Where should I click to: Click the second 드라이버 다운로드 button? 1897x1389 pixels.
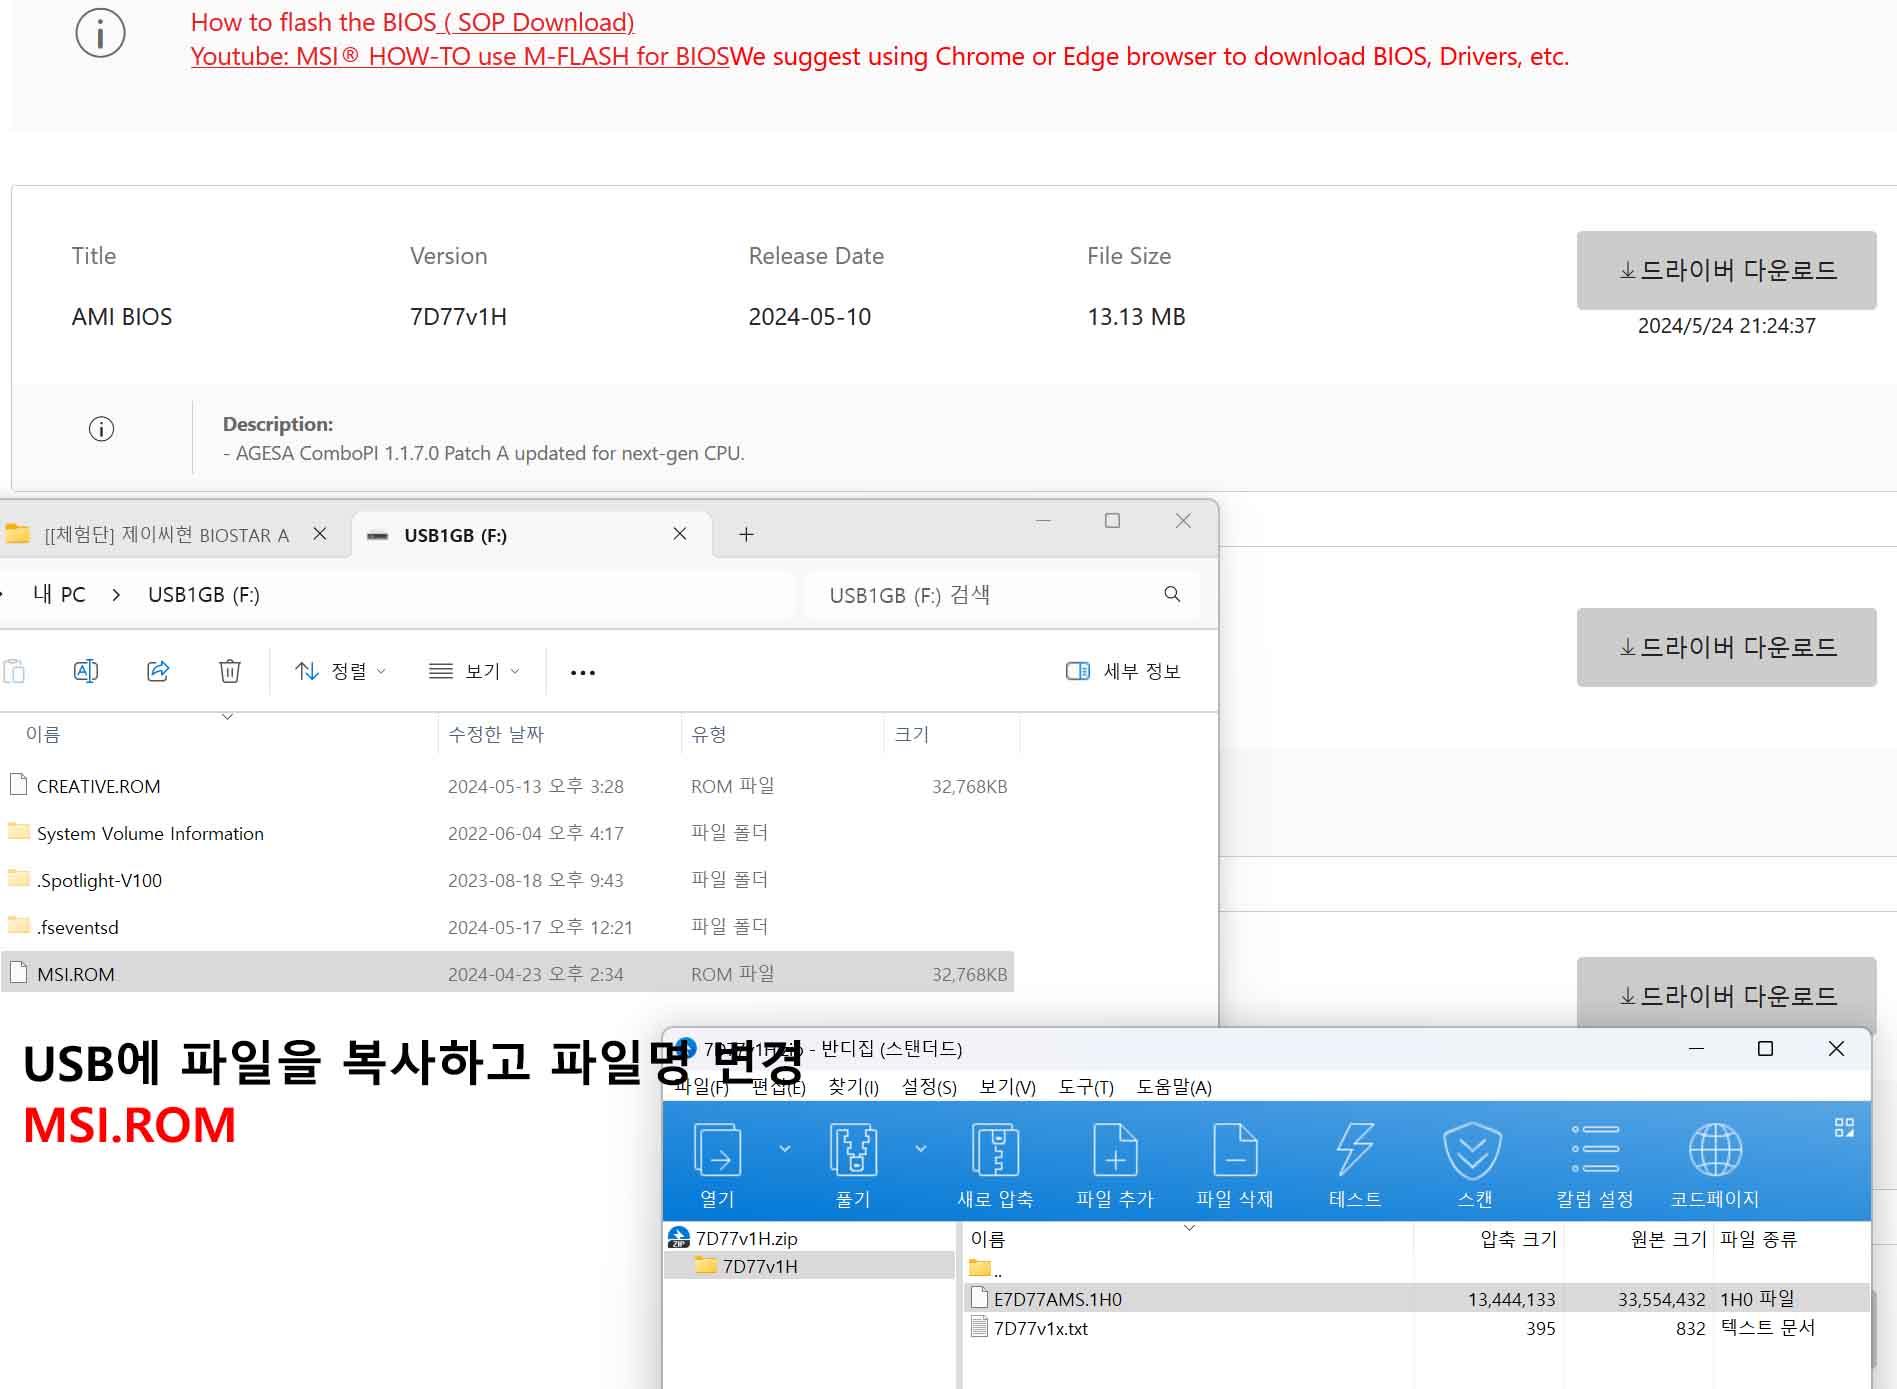(1727, 647)
